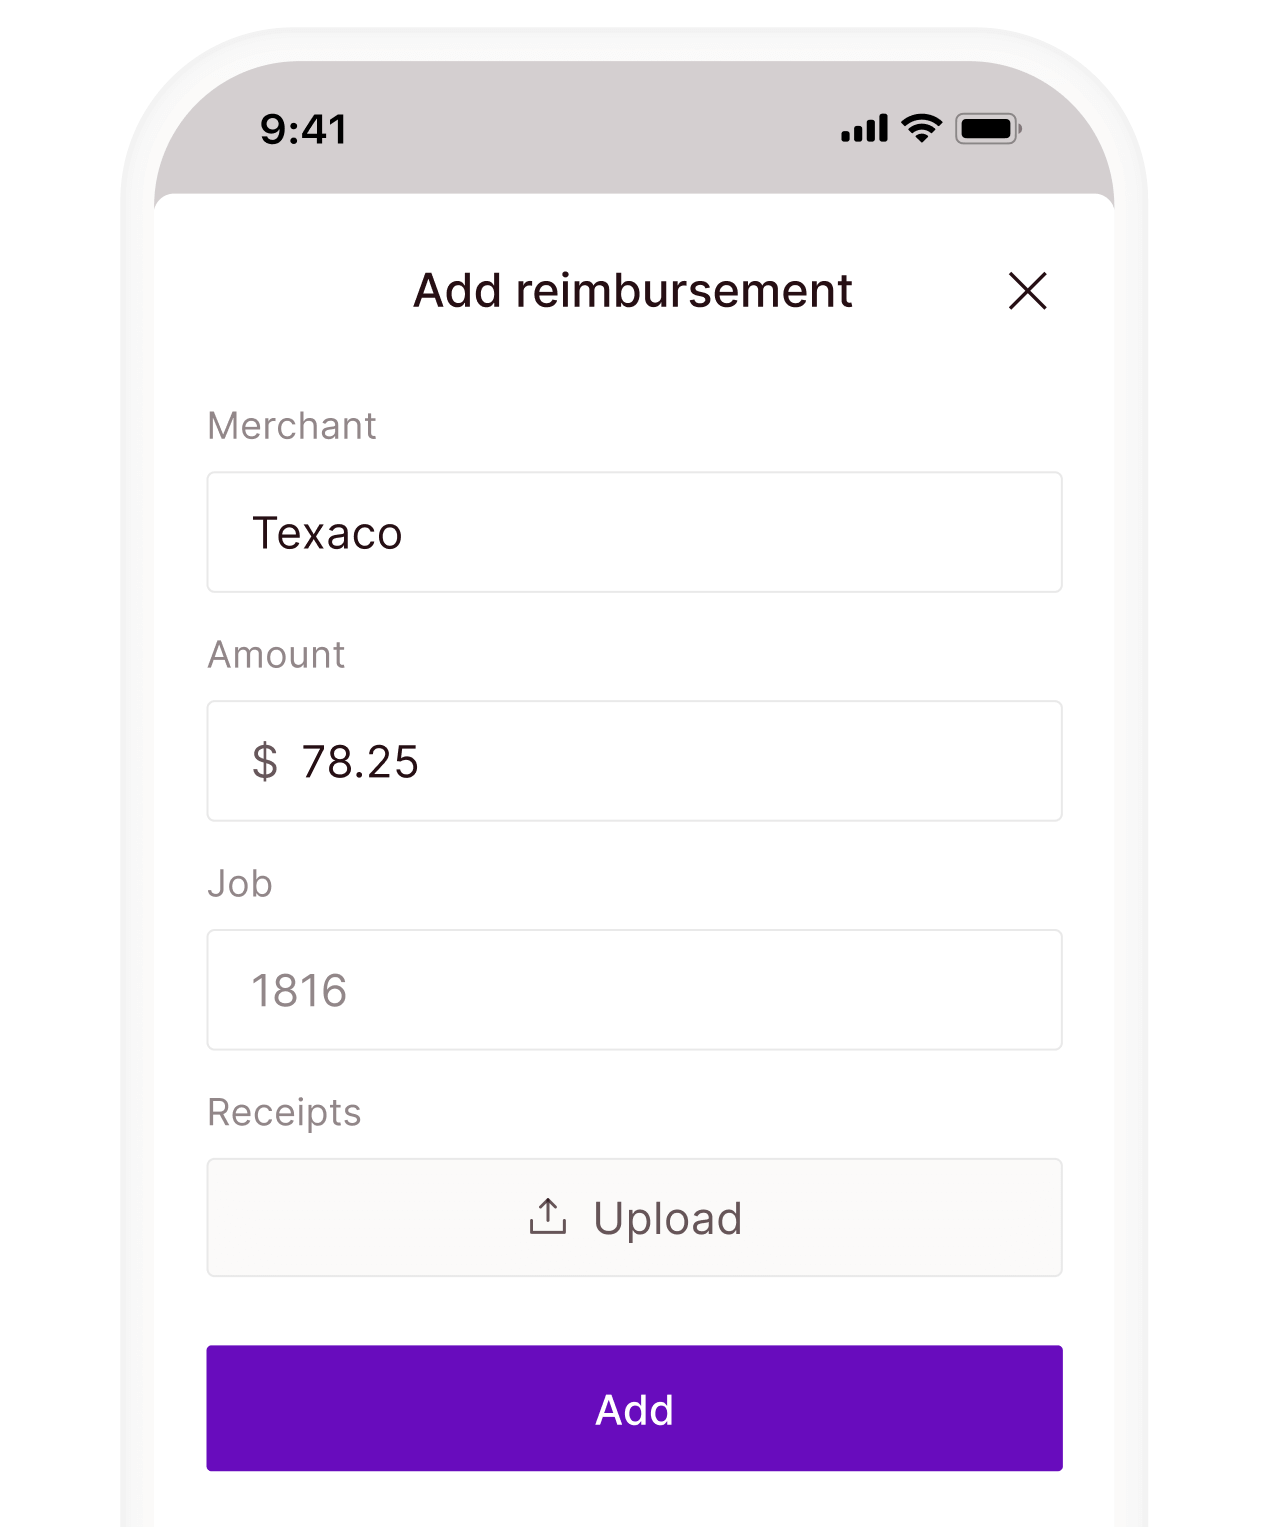Submit with the purple Add button
The height and width of the screenshot is (1527, 1263).
pyautogui.click(x=634, y=1408)
